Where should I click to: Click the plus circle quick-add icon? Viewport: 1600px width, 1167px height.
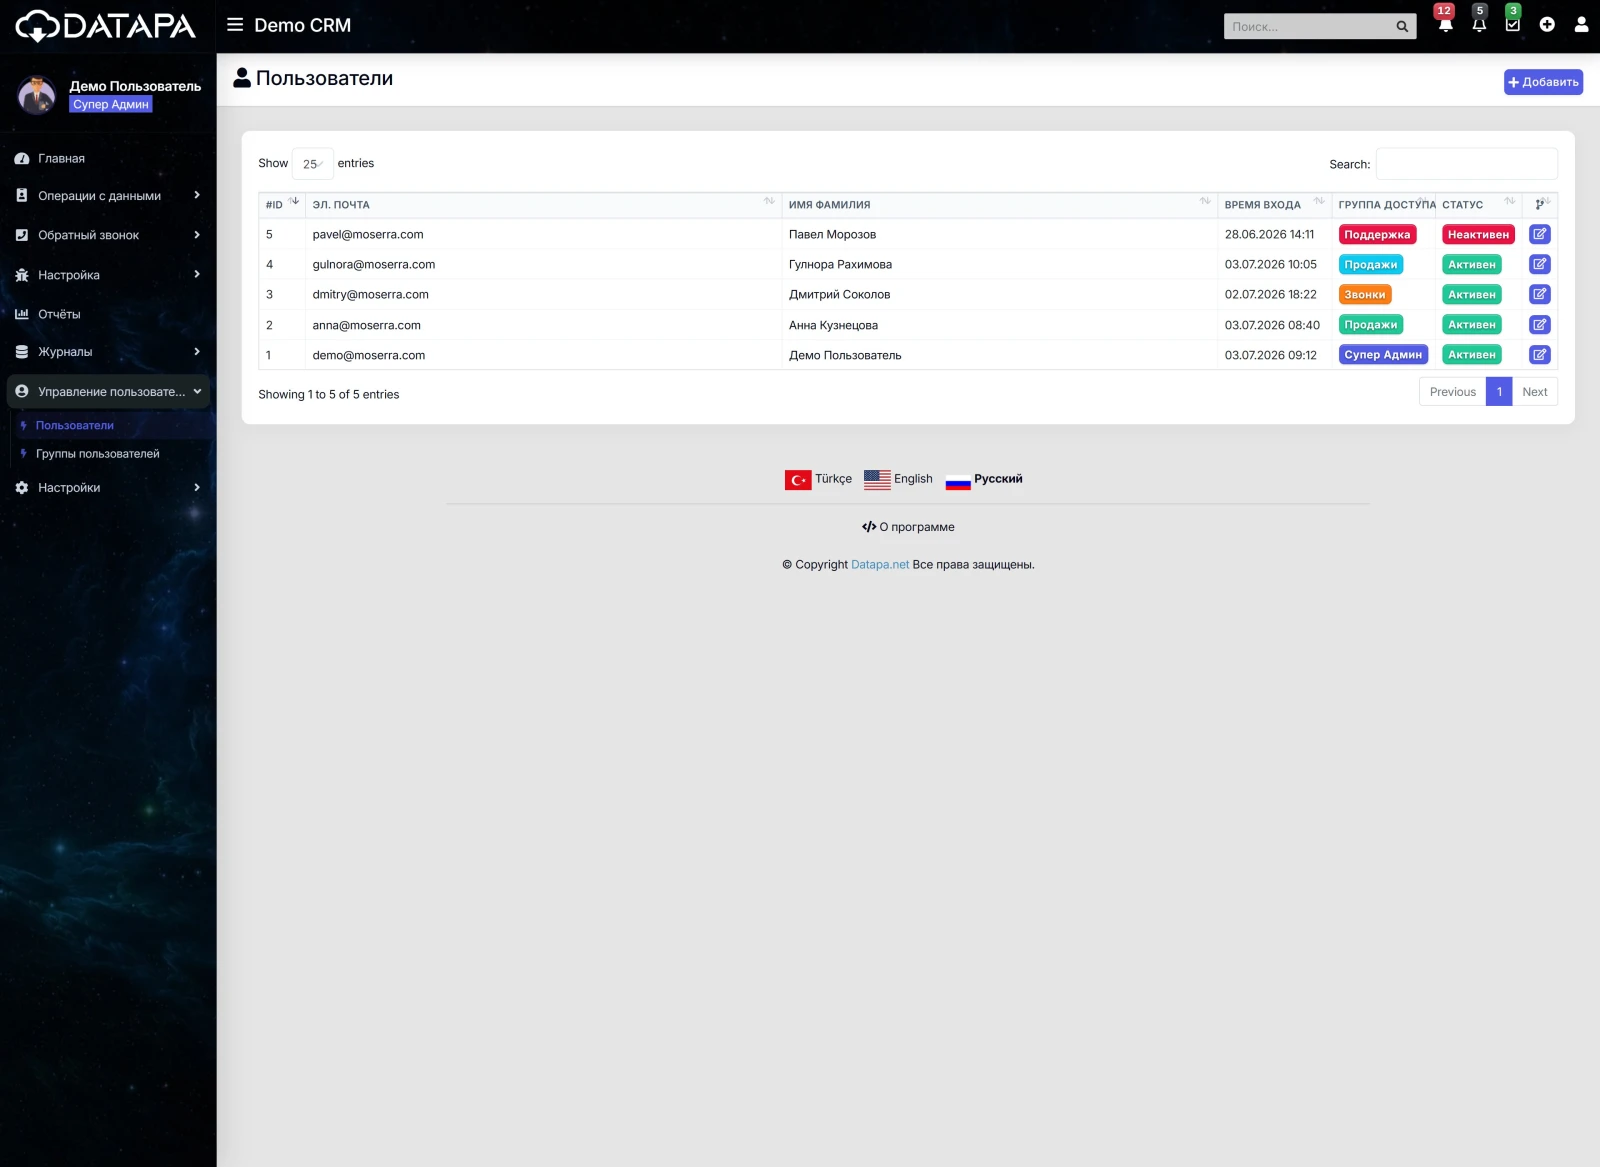click(1547, 25)
